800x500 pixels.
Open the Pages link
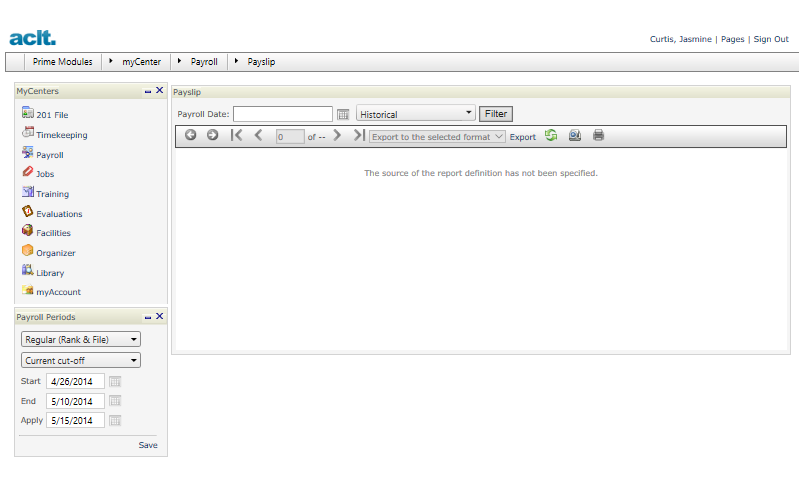tap(732, 39)
